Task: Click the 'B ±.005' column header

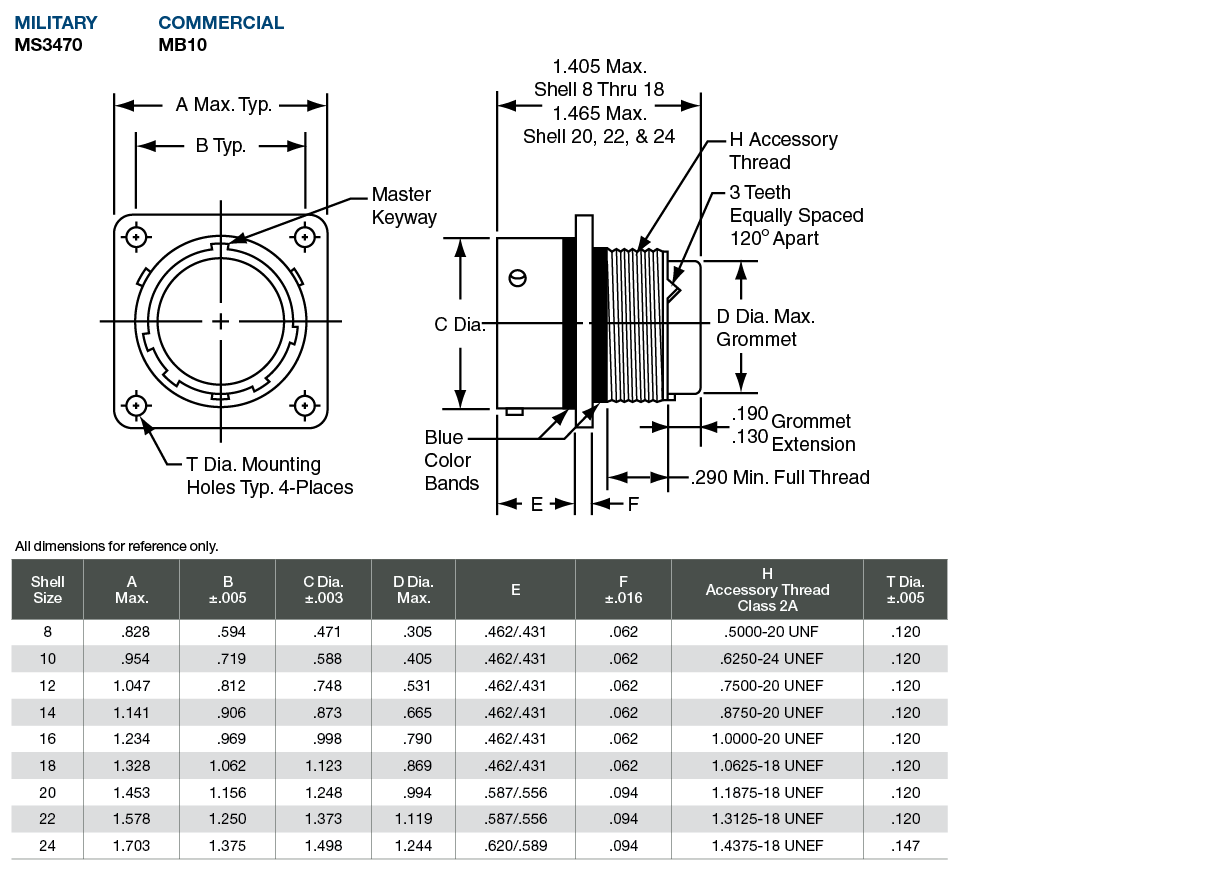Action: (228, 589)
